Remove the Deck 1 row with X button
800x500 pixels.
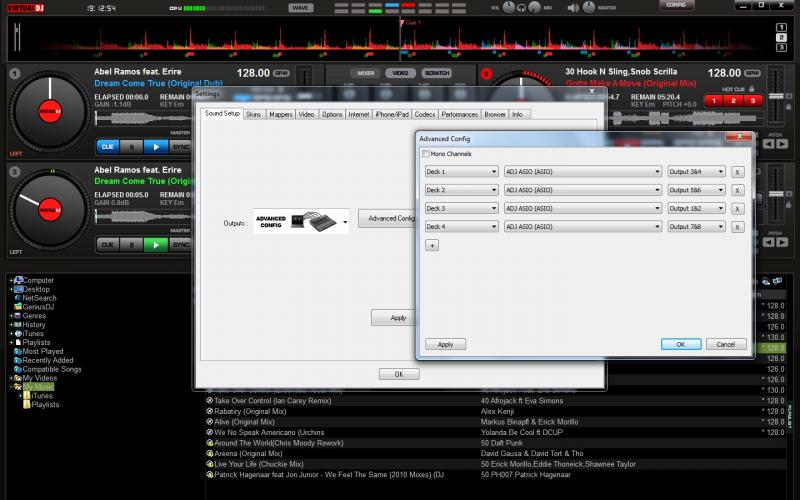pyautogui.click(x=737, y=172)
